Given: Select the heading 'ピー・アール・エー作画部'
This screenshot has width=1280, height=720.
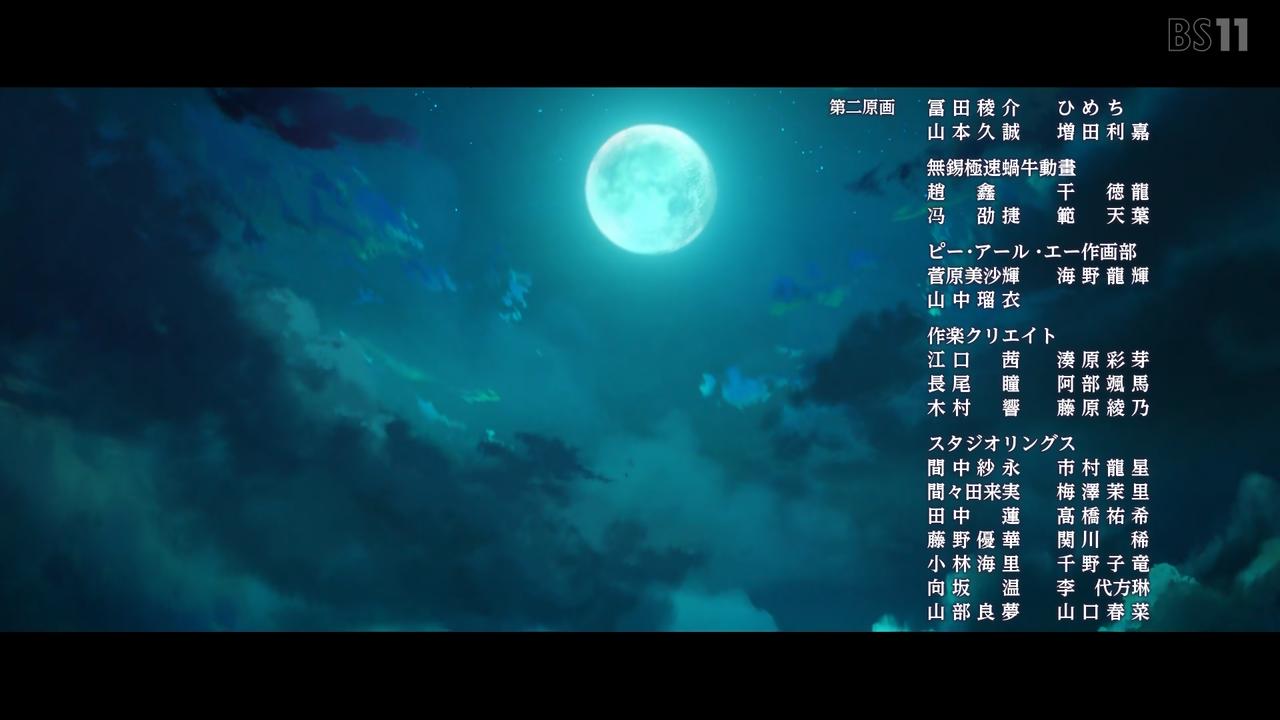Looking at the screenshot, I should (x=1032, y=252).
